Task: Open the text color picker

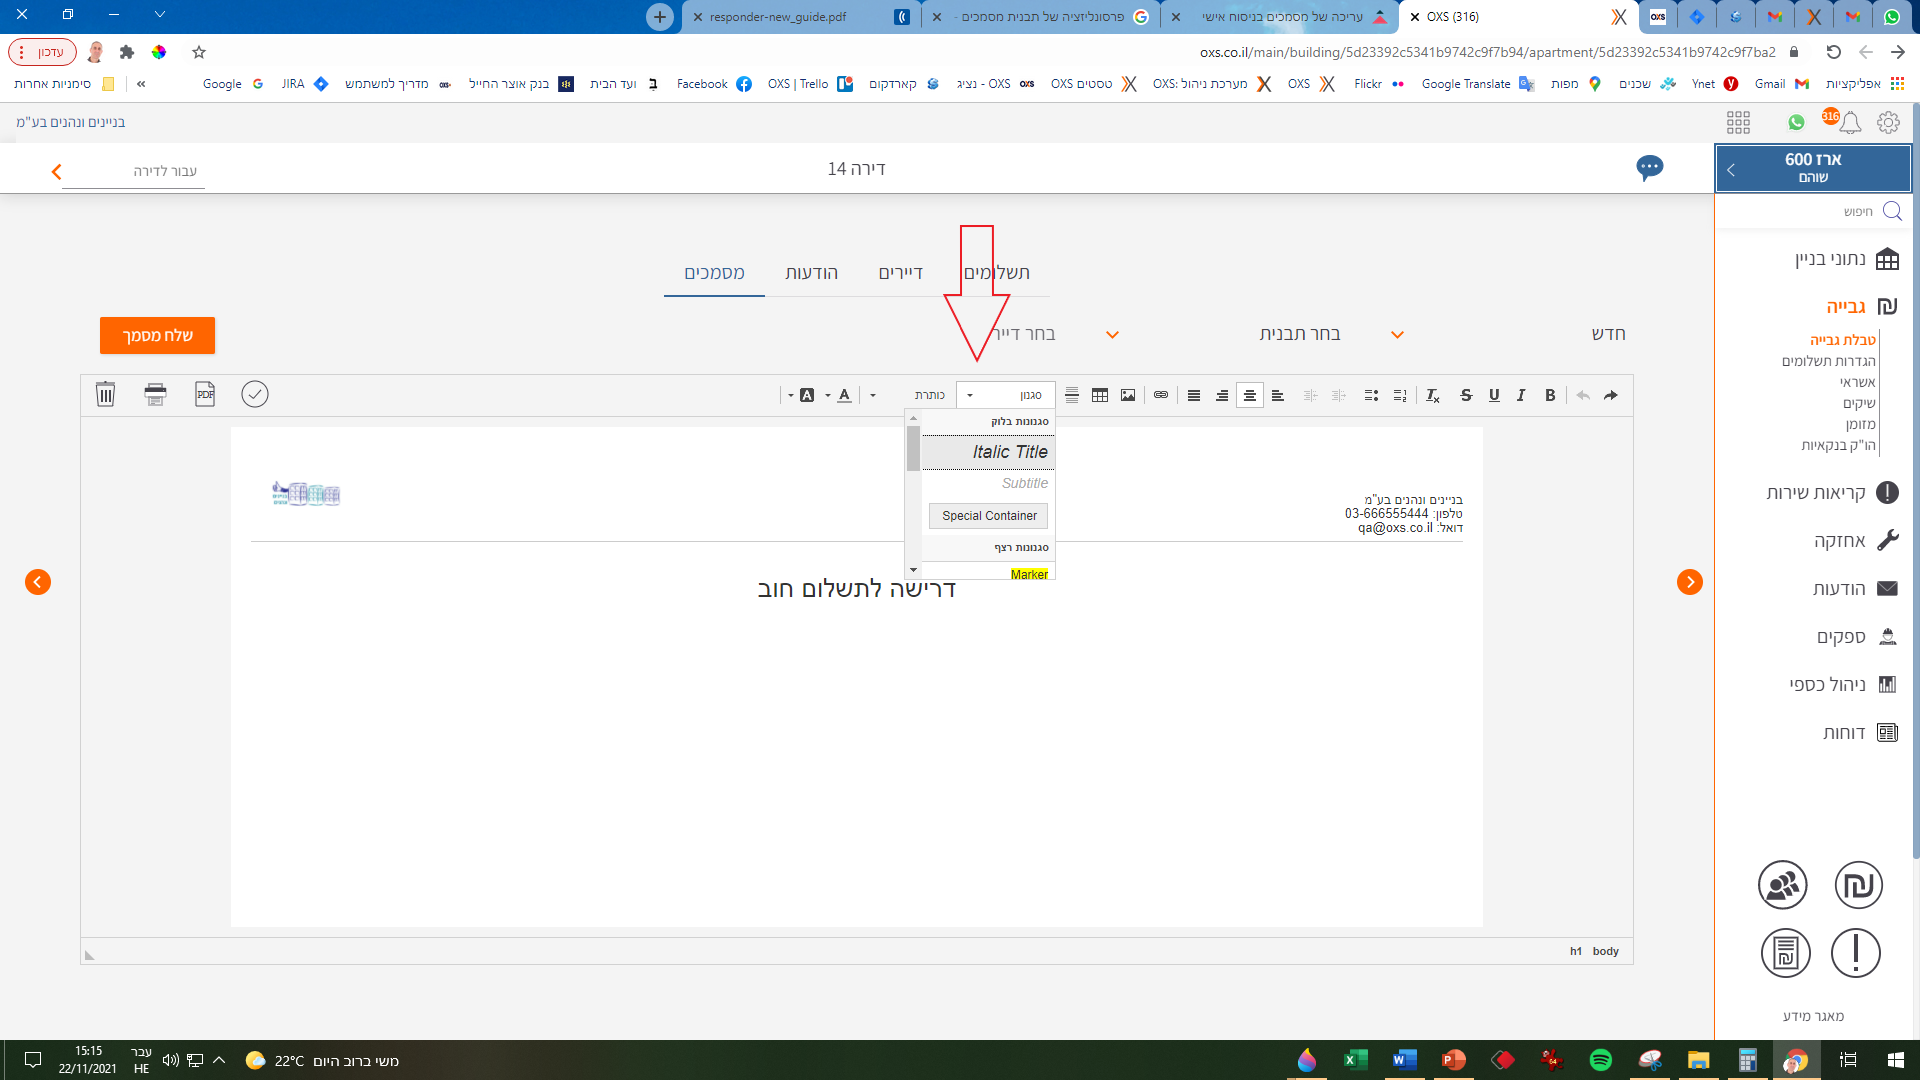Action: (x=844, y=395)
